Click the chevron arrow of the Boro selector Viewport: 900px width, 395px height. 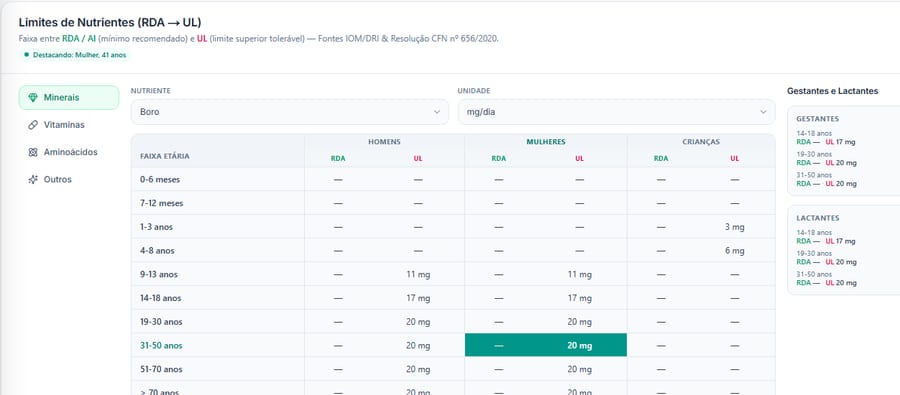[x=437, y=112]
